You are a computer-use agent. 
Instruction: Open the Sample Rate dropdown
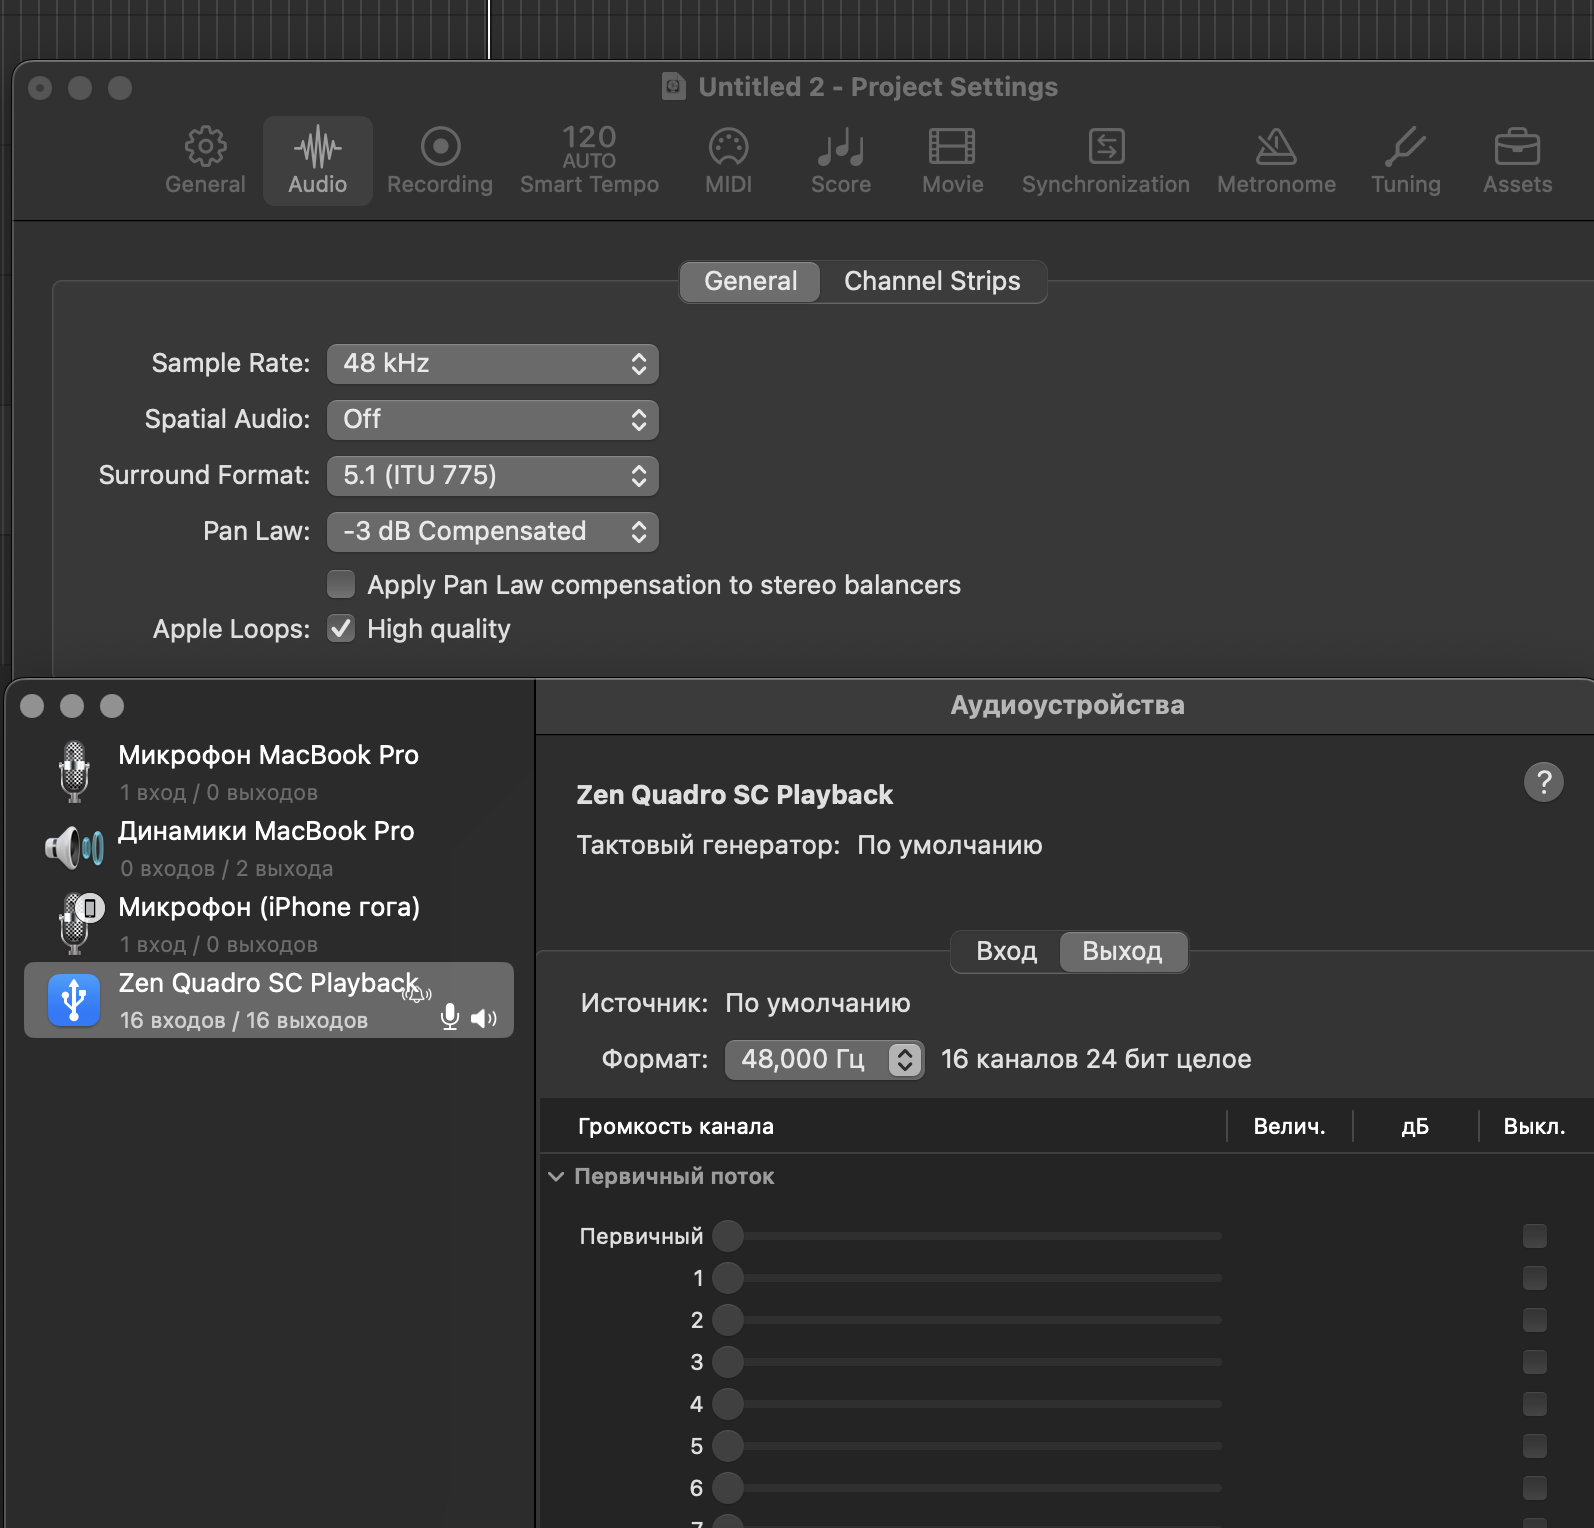[x=492, y=364]
